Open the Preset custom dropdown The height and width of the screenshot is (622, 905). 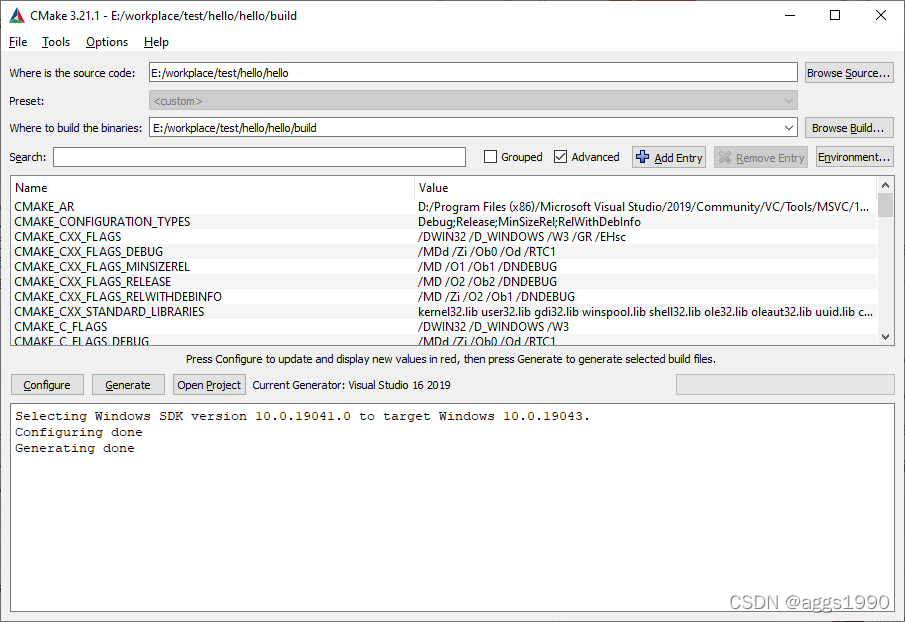pyautogui.click(x=473, y=101)
